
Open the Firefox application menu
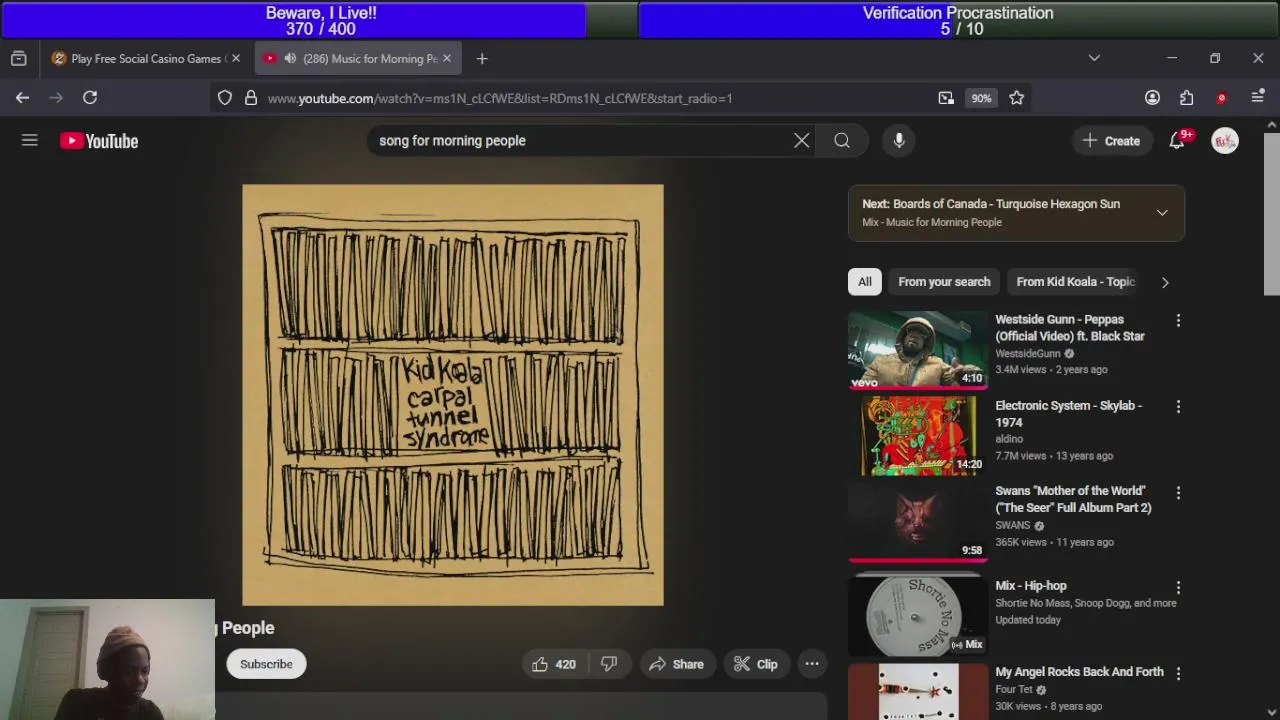coord(1258,98)
